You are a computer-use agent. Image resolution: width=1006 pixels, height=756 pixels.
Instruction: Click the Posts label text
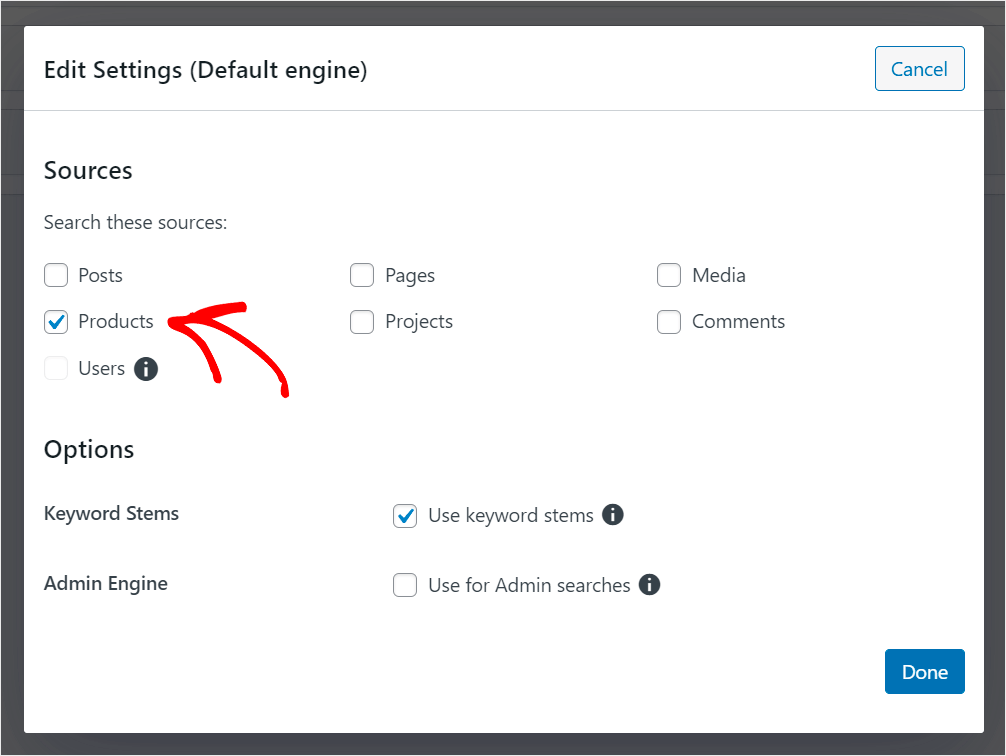[100, 275]
